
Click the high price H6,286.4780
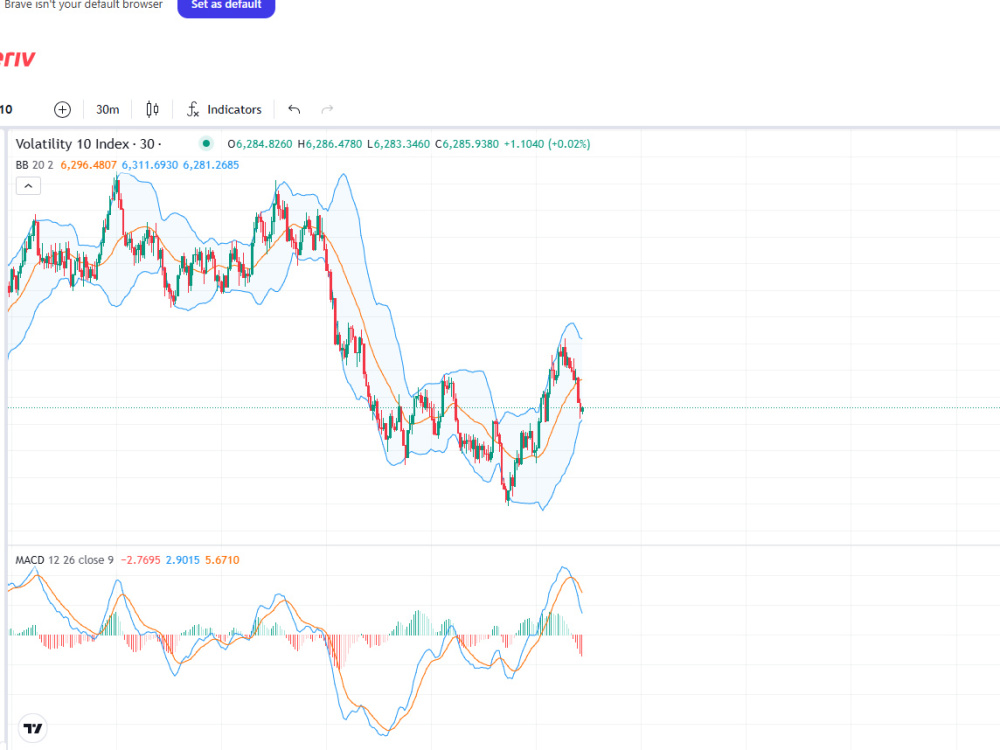[330, 144]
